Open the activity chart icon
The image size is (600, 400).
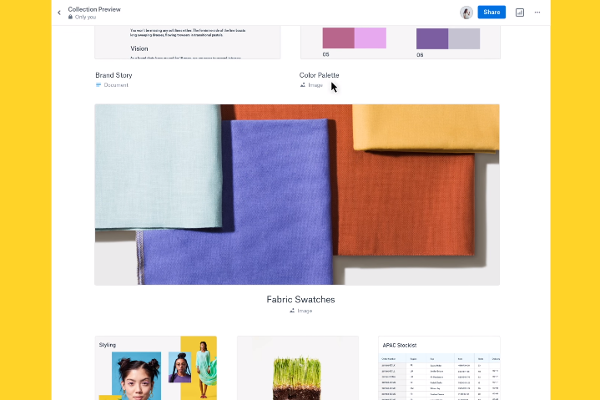tap(520, 12)
